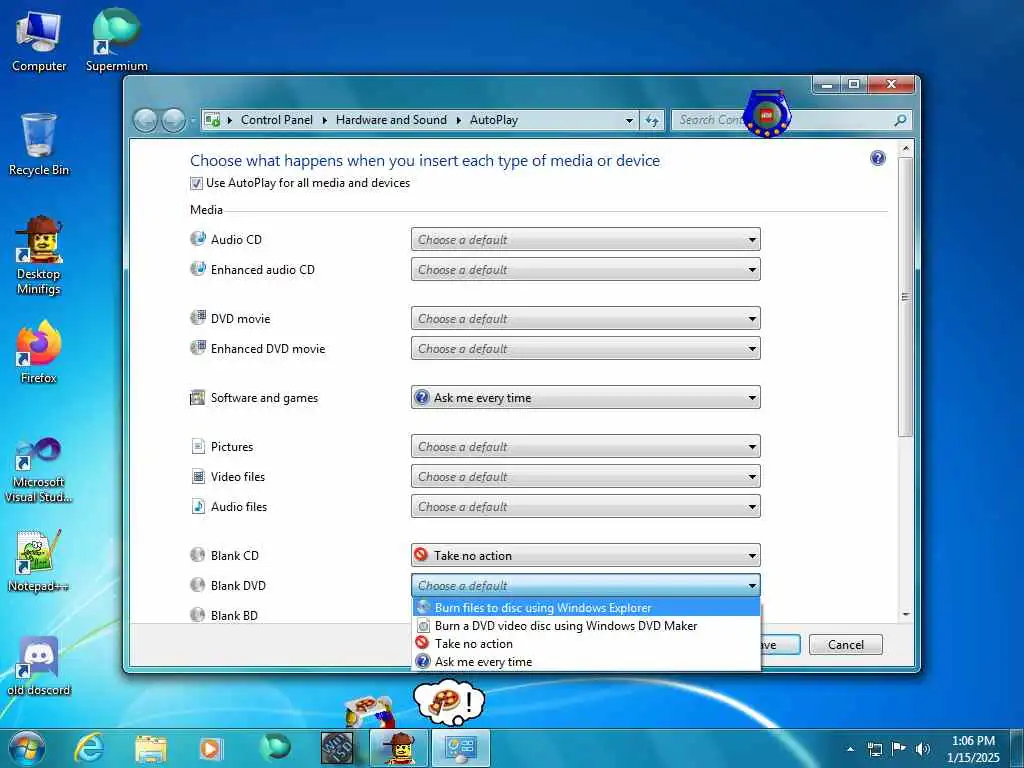Open the Windows Start menu orb
1024x768 pixels.
pos(26,748)
